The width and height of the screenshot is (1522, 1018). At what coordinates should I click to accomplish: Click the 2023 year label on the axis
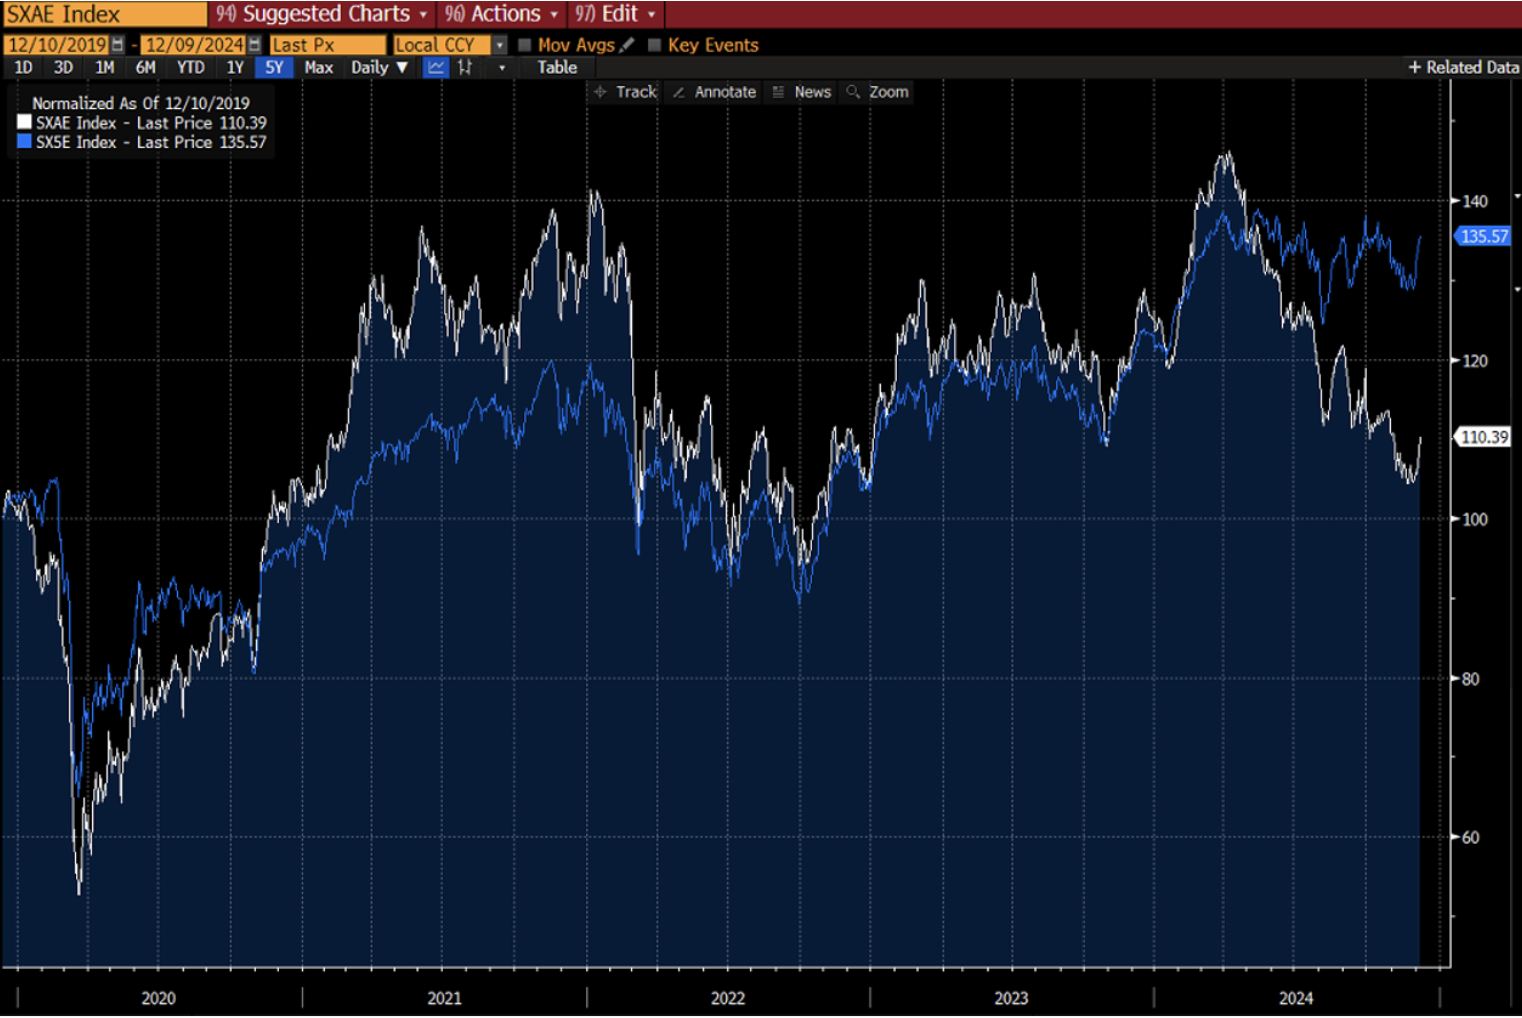[1010, 998]
